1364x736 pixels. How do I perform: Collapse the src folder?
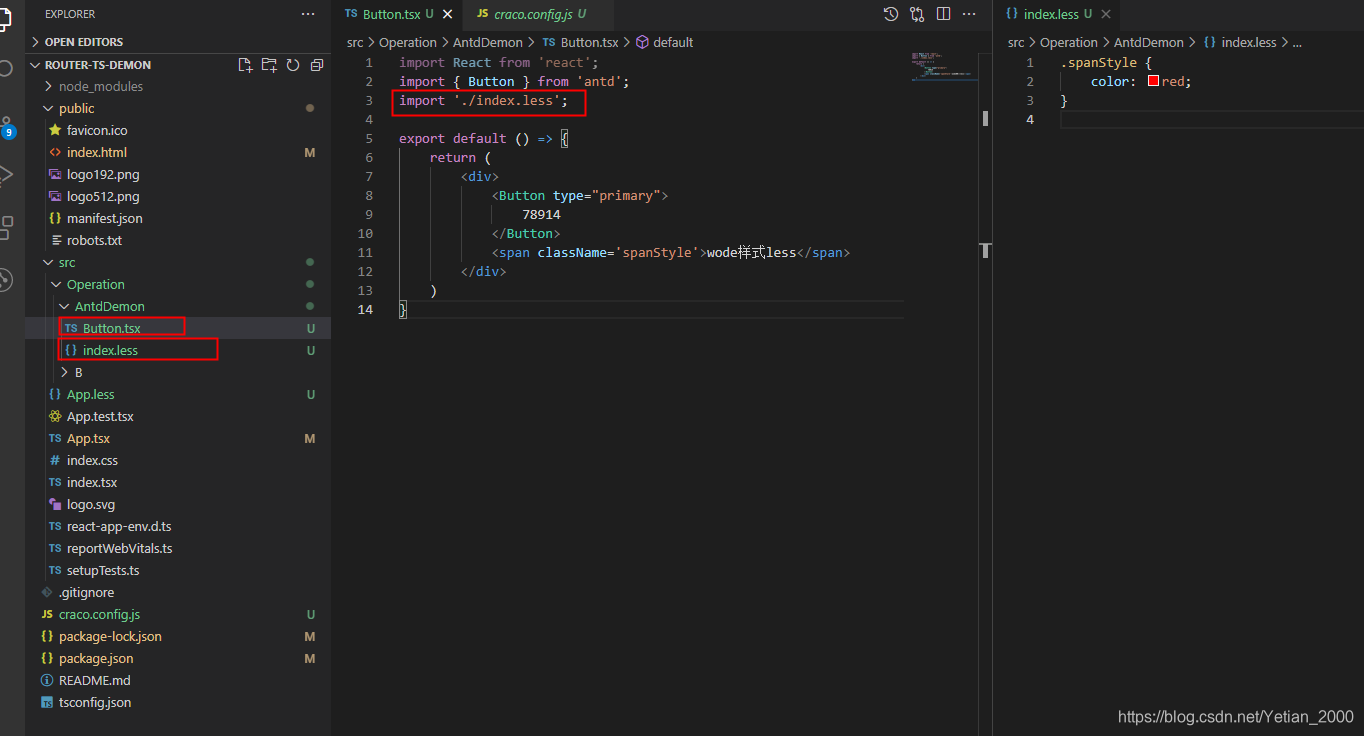click(67, 263)
